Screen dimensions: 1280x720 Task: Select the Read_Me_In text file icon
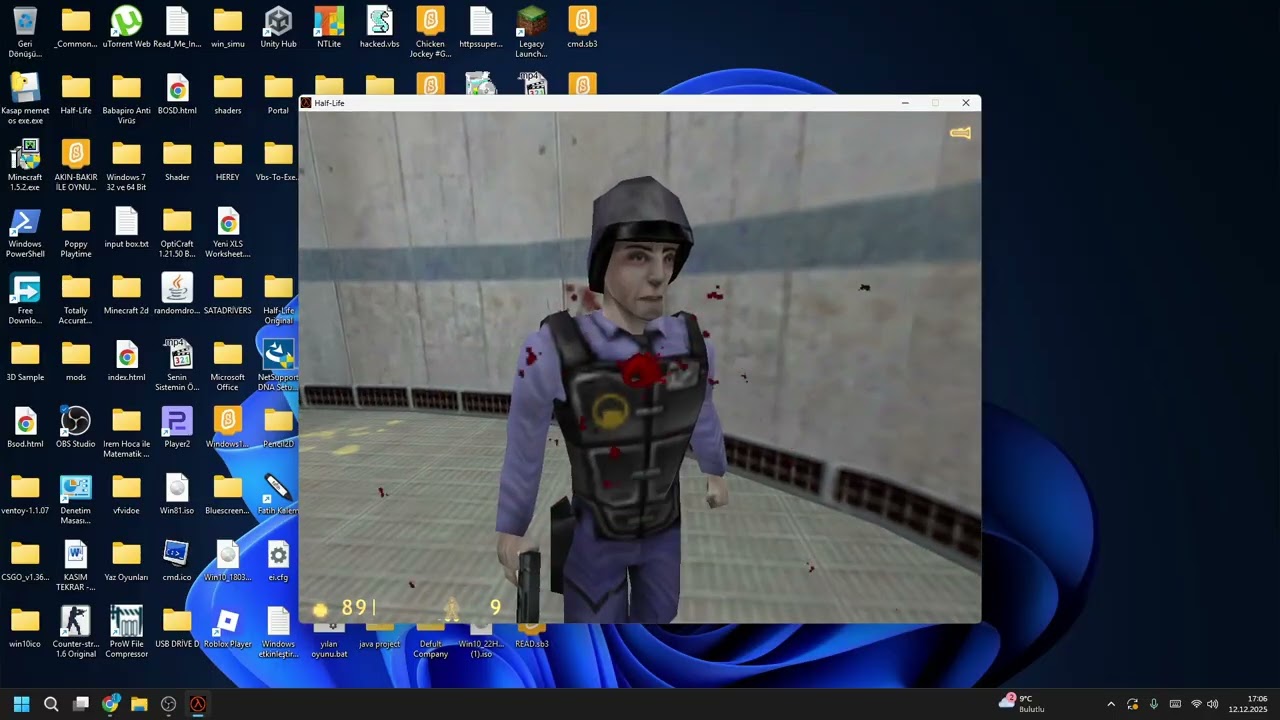click(x=177, y=28)
